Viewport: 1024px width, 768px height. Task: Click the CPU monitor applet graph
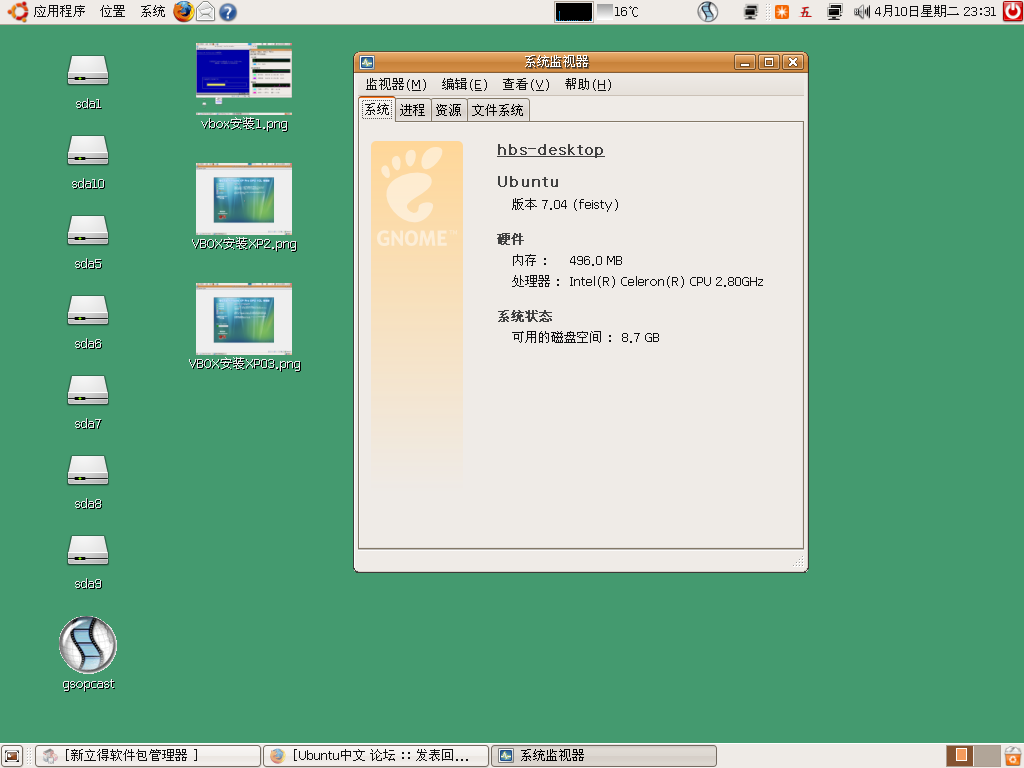click(573, 12)
